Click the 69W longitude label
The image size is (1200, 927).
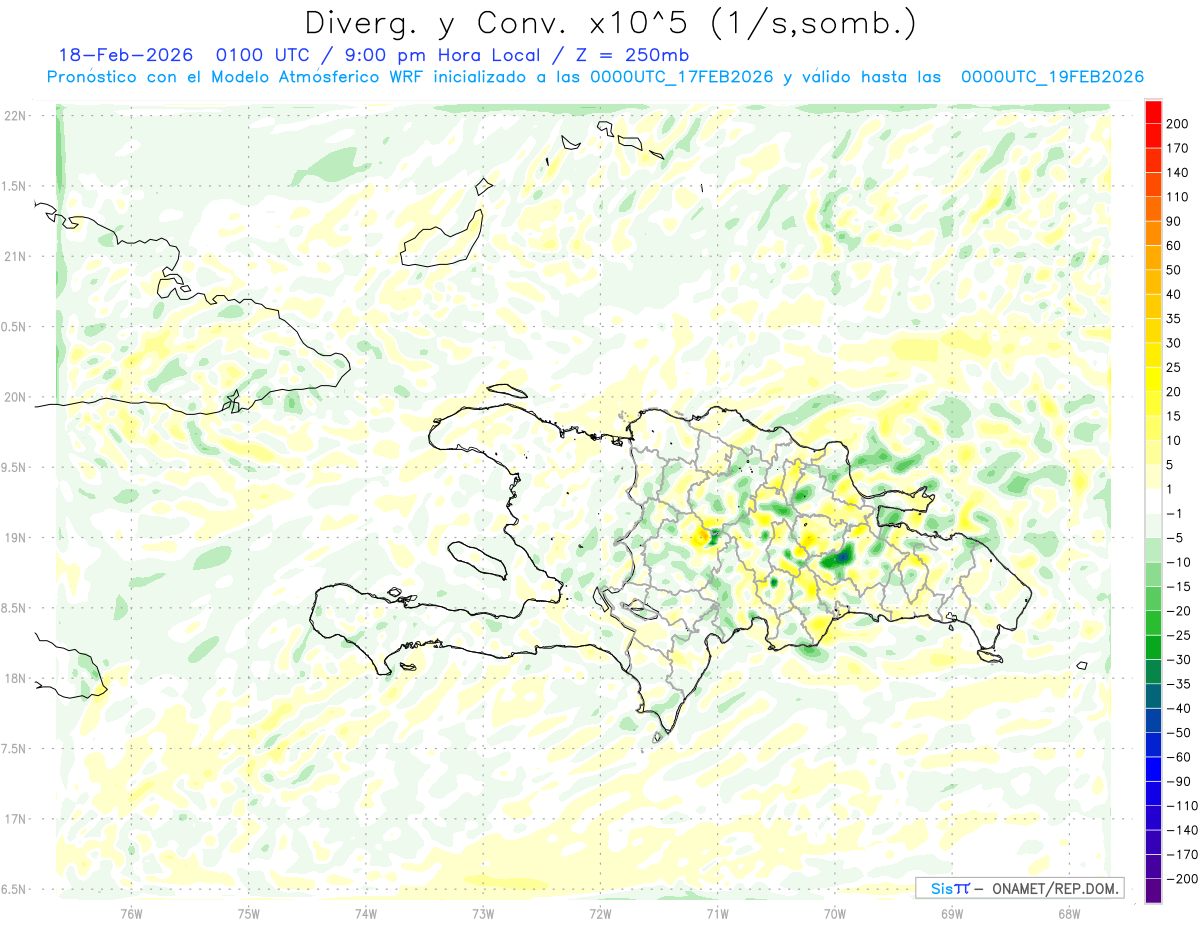952,913
